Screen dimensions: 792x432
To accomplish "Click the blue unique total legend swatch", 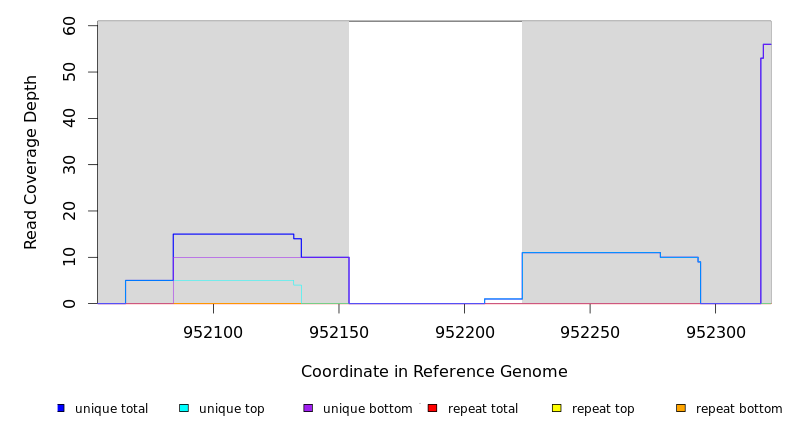I will point(61,408).
